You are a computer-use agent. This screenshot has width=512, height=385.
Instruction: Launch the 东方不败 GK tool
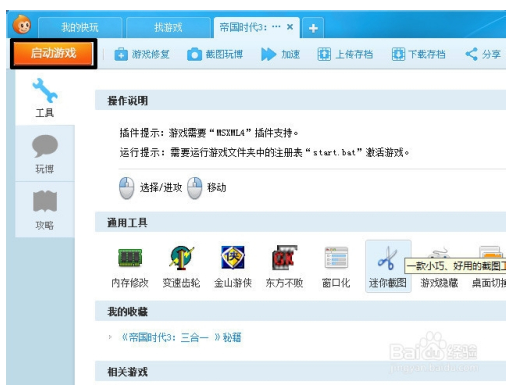coord(284,267)
